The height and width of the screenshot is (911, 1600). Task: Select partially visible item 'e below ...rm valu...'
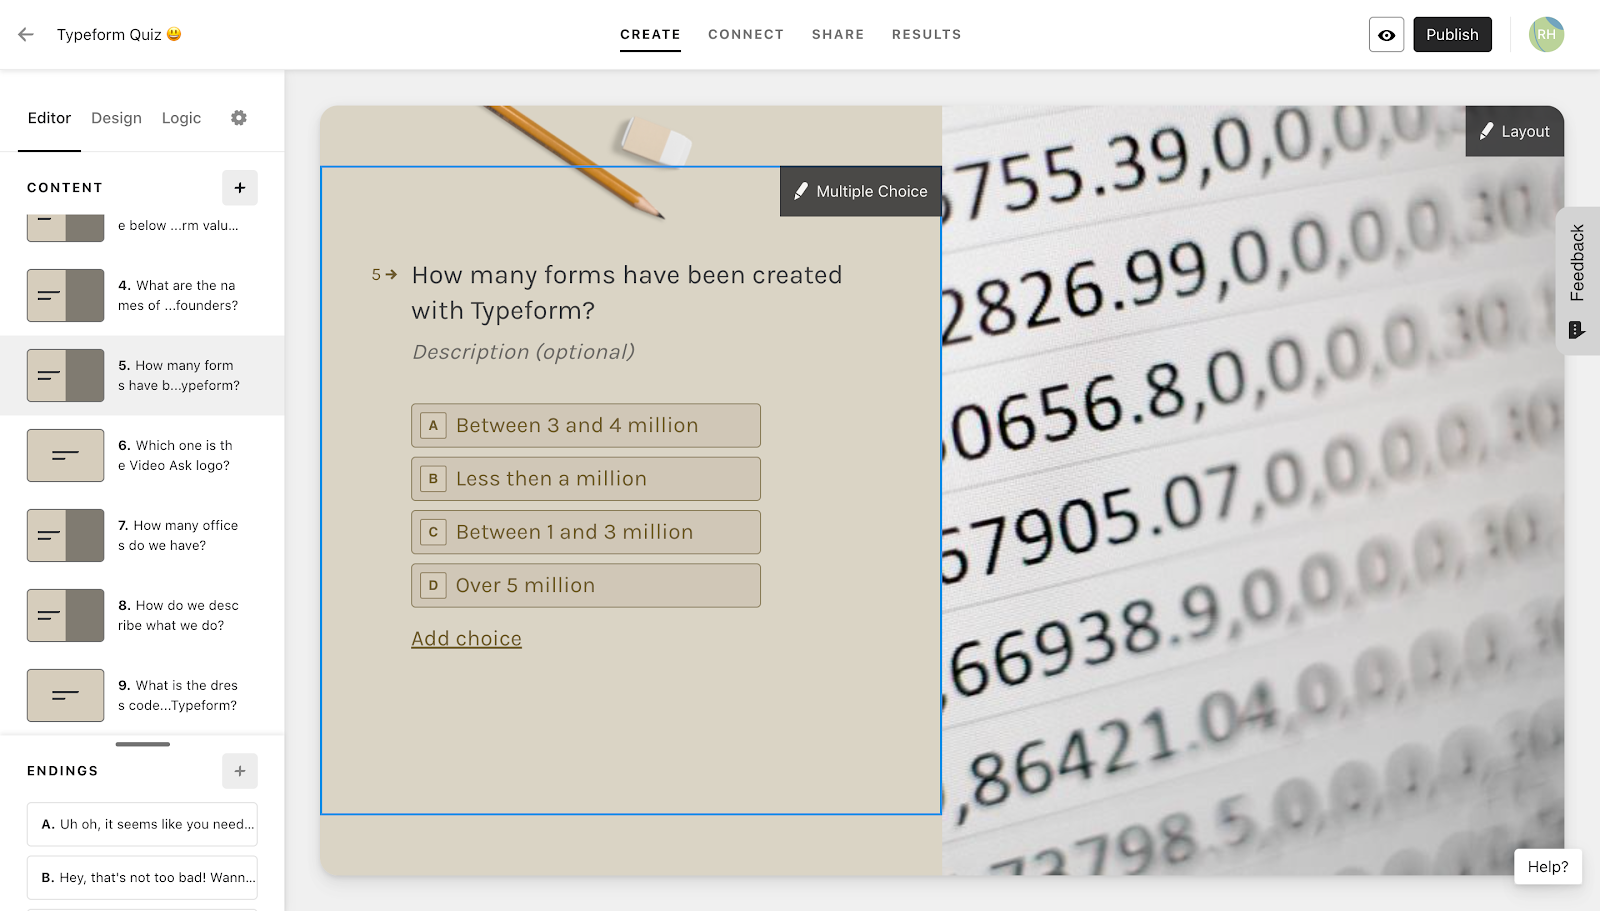click(142, 227)
